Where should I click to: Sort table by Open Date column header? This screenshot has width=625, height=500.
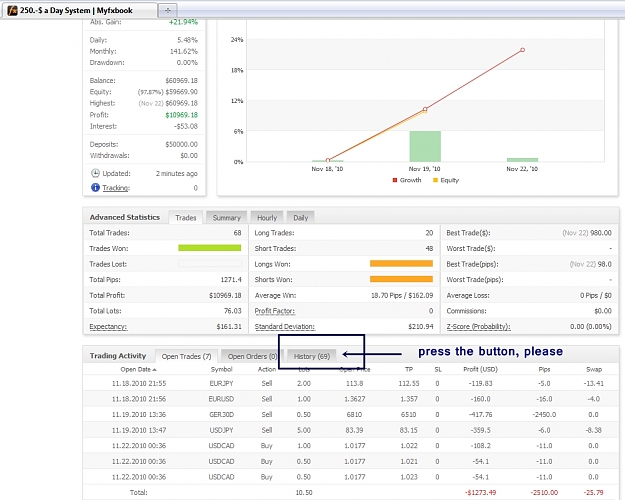[136, 370]
